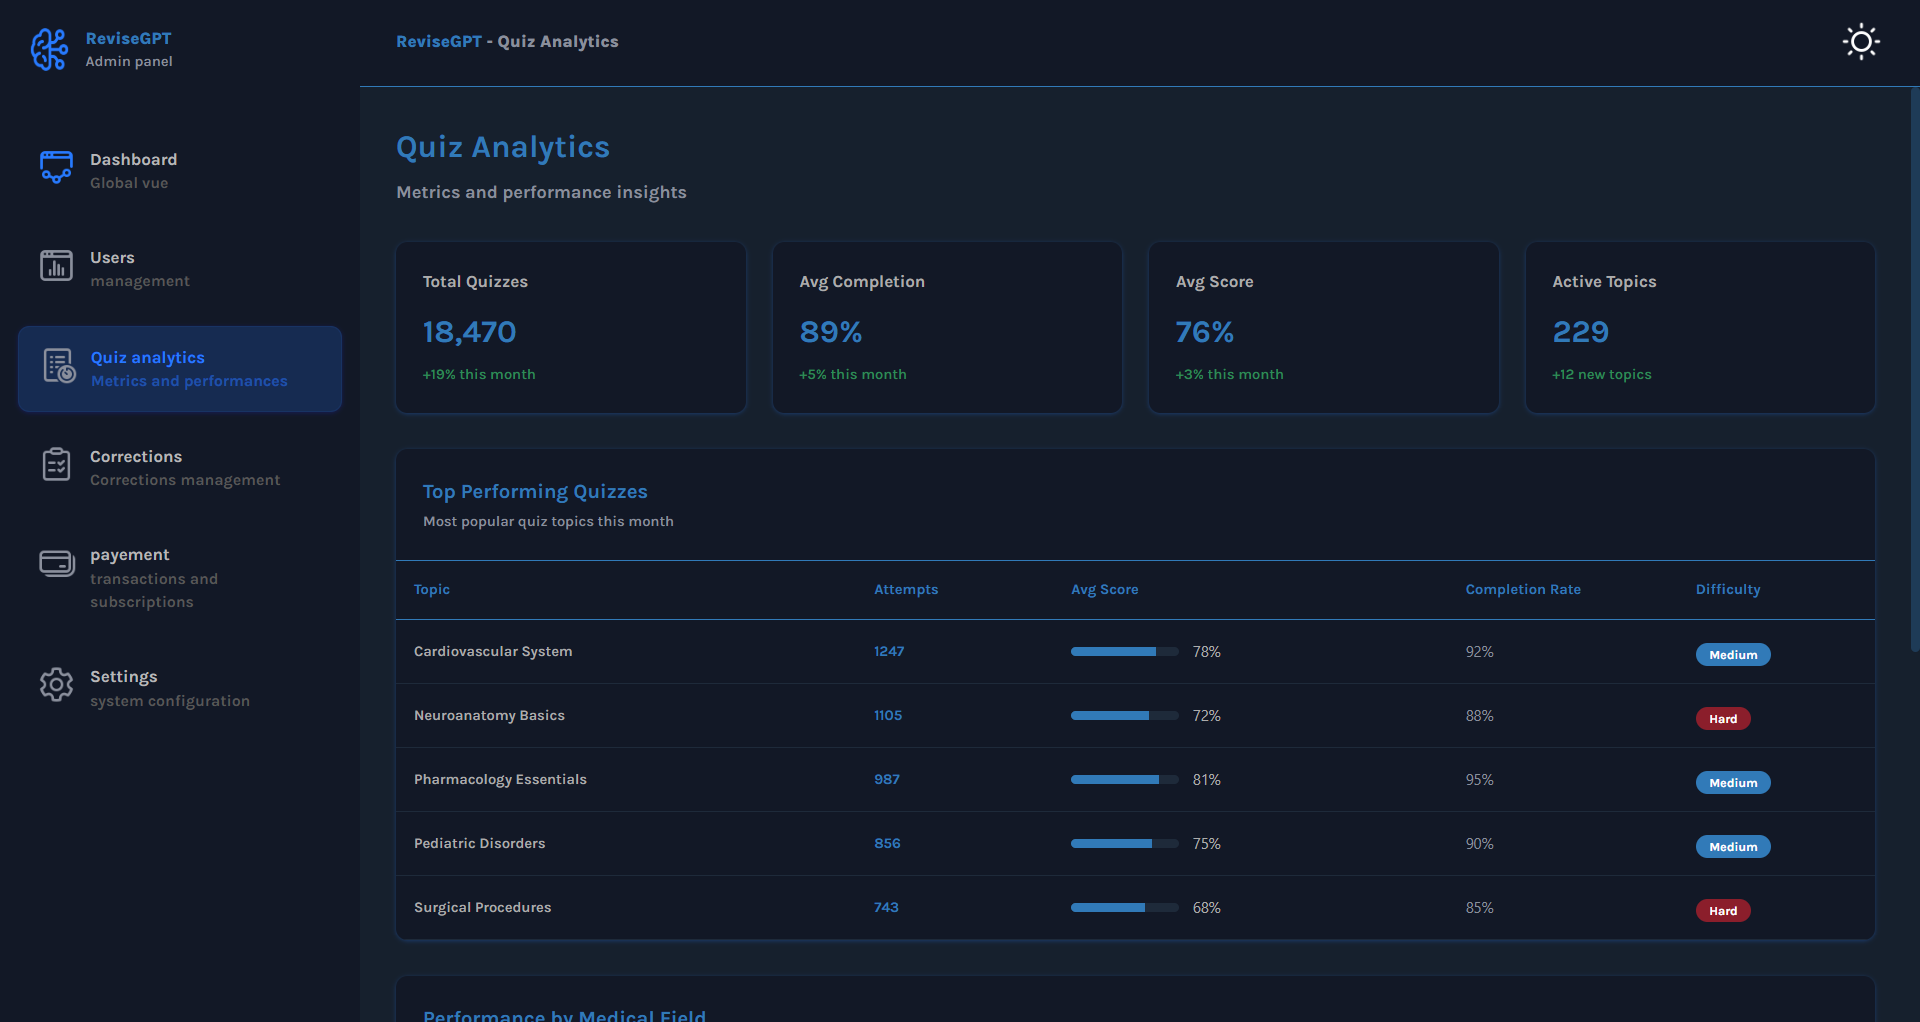Select the Avg Score card

(1324, 327)
